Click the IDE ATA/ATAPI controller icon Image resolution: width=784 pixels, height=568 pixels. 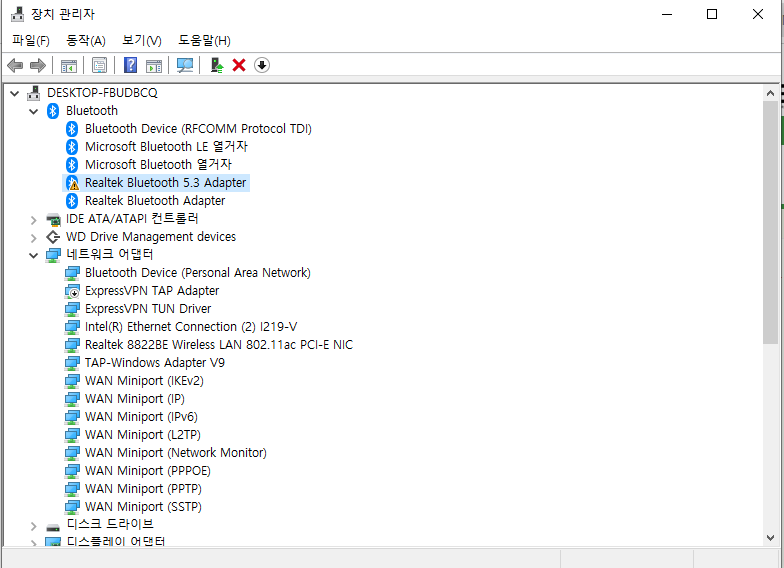pyautogui.click(x=53, y=219)
